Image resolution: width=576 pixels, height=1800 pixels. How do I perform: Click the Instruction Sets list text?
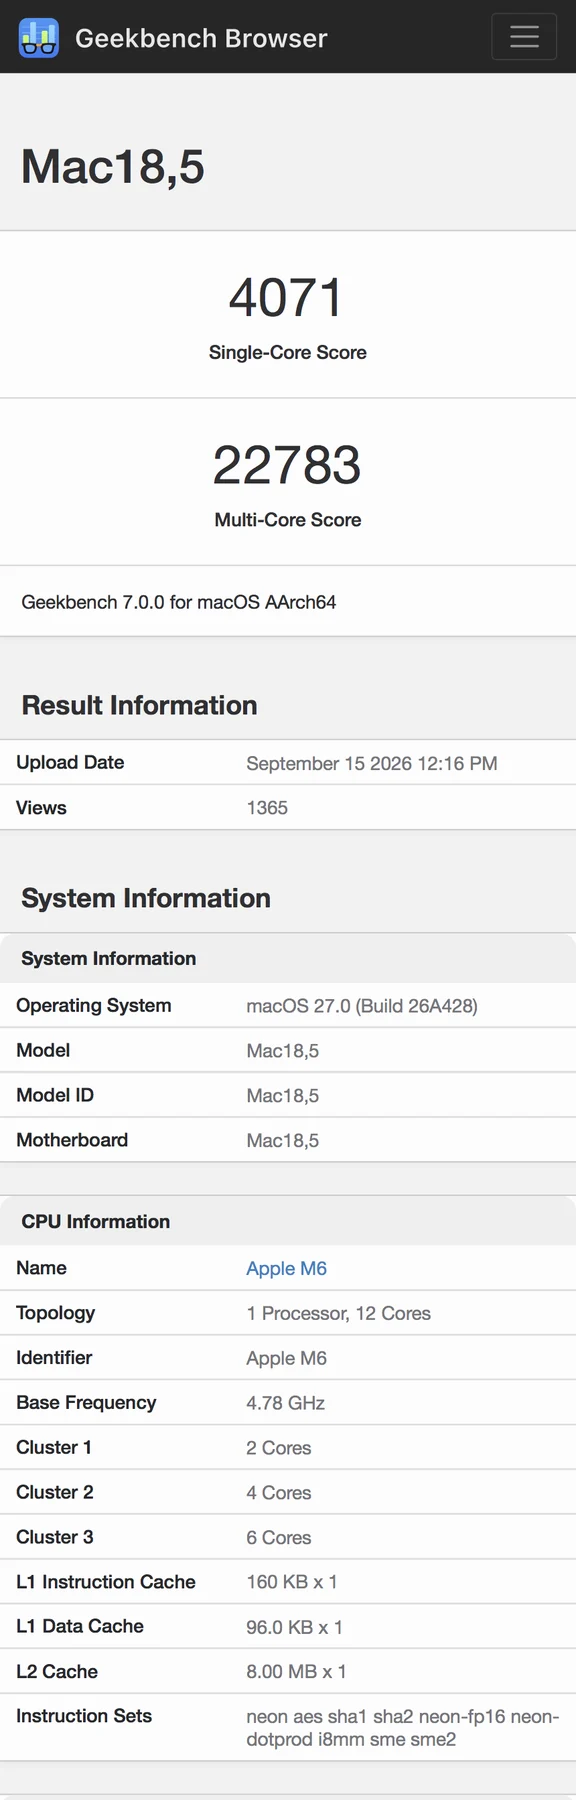click(x=403, y=1727)
